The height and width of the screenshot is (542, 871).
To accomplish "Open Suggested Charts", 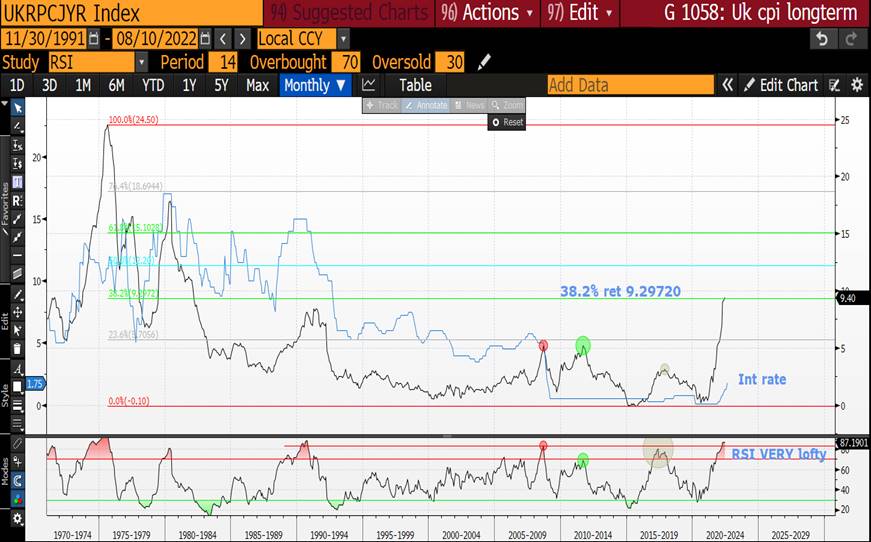I will [349, 12].
